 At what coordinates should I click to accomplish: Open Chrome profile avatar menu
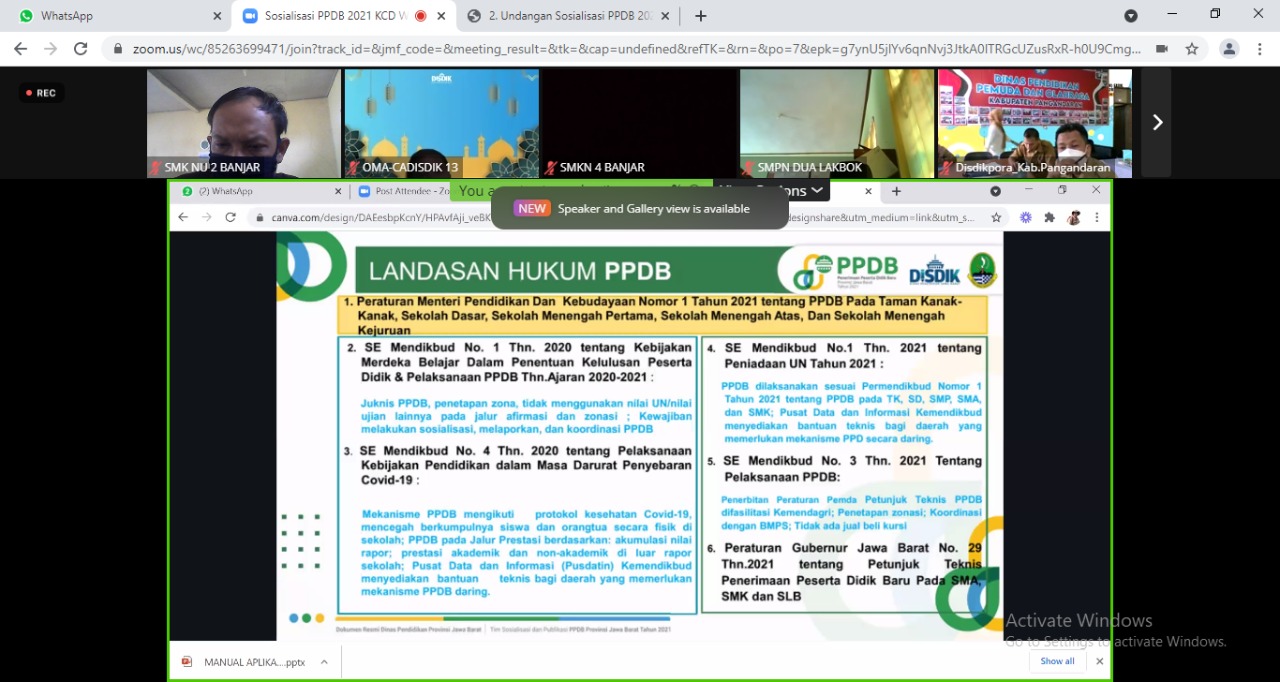coord(1229,49)
